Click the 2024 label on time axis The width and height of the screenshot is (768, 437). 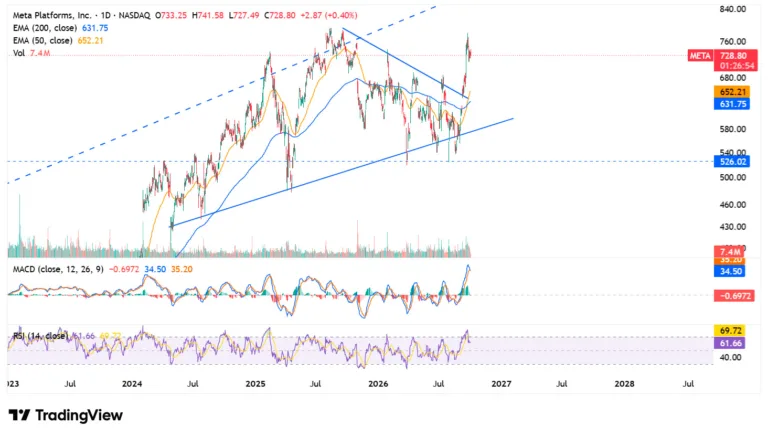click(x=132, y=384)
